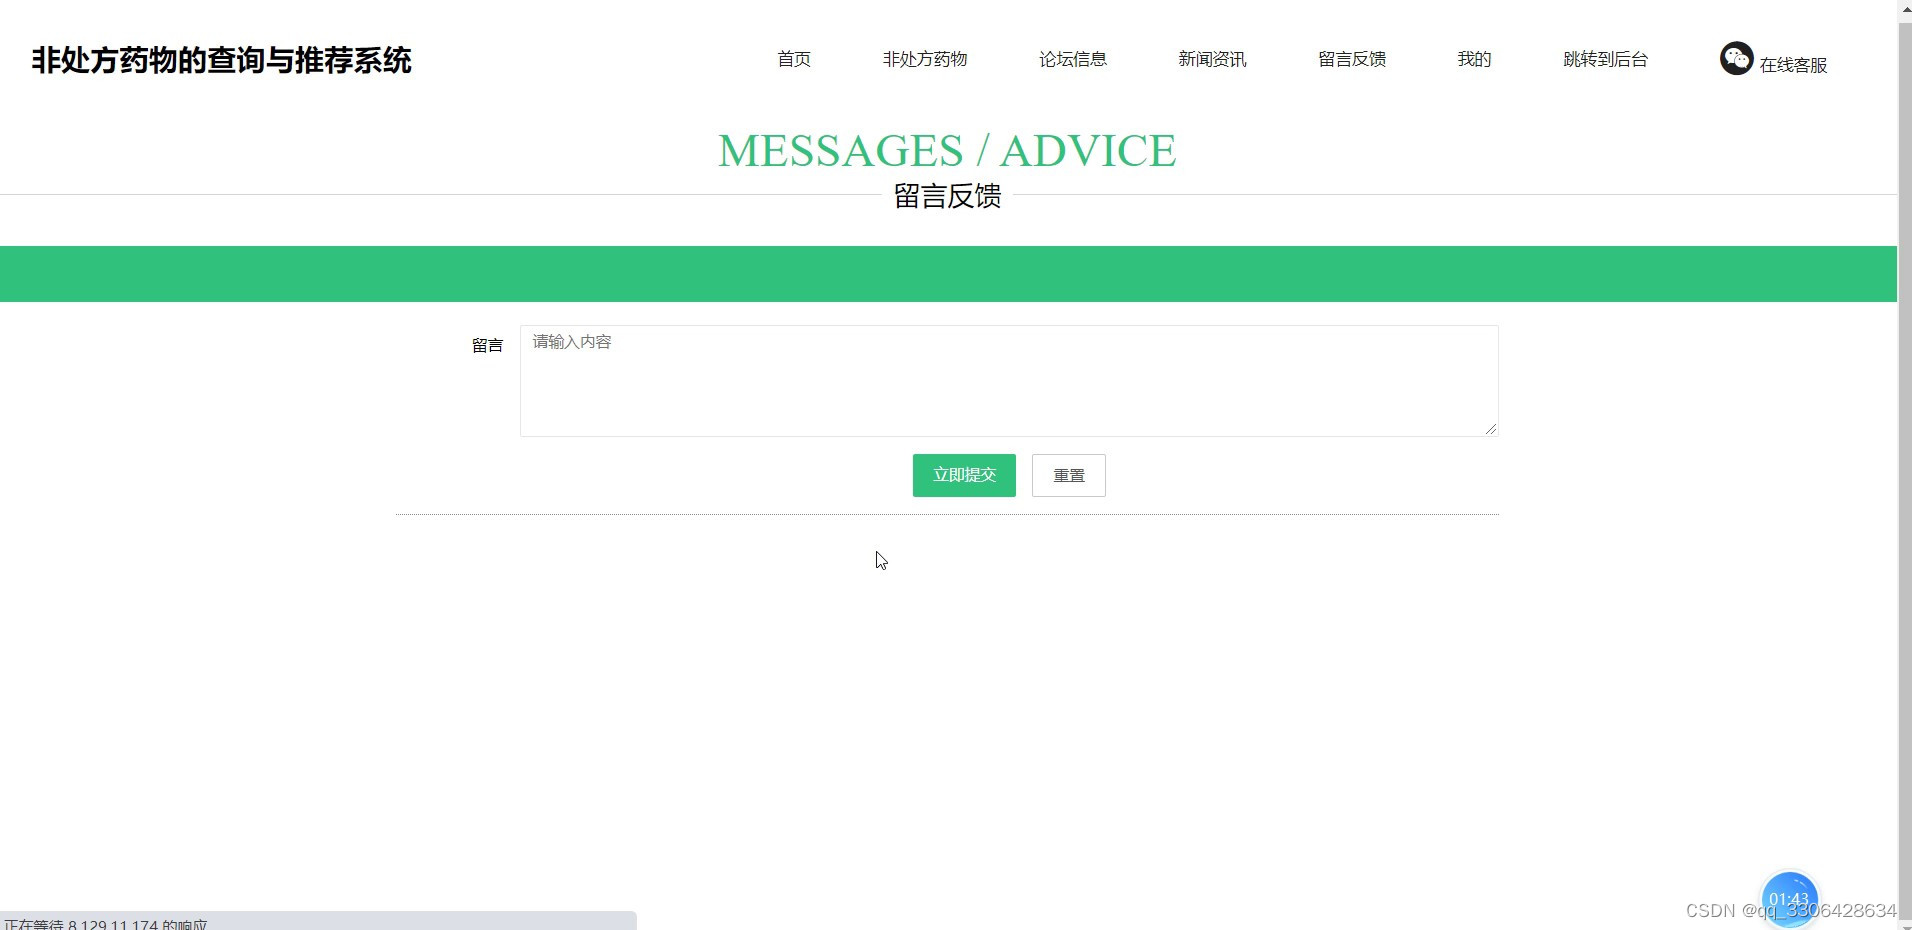1912x930 pixels.
Task: Reset the form using 重置
Action: (1068, 475)
